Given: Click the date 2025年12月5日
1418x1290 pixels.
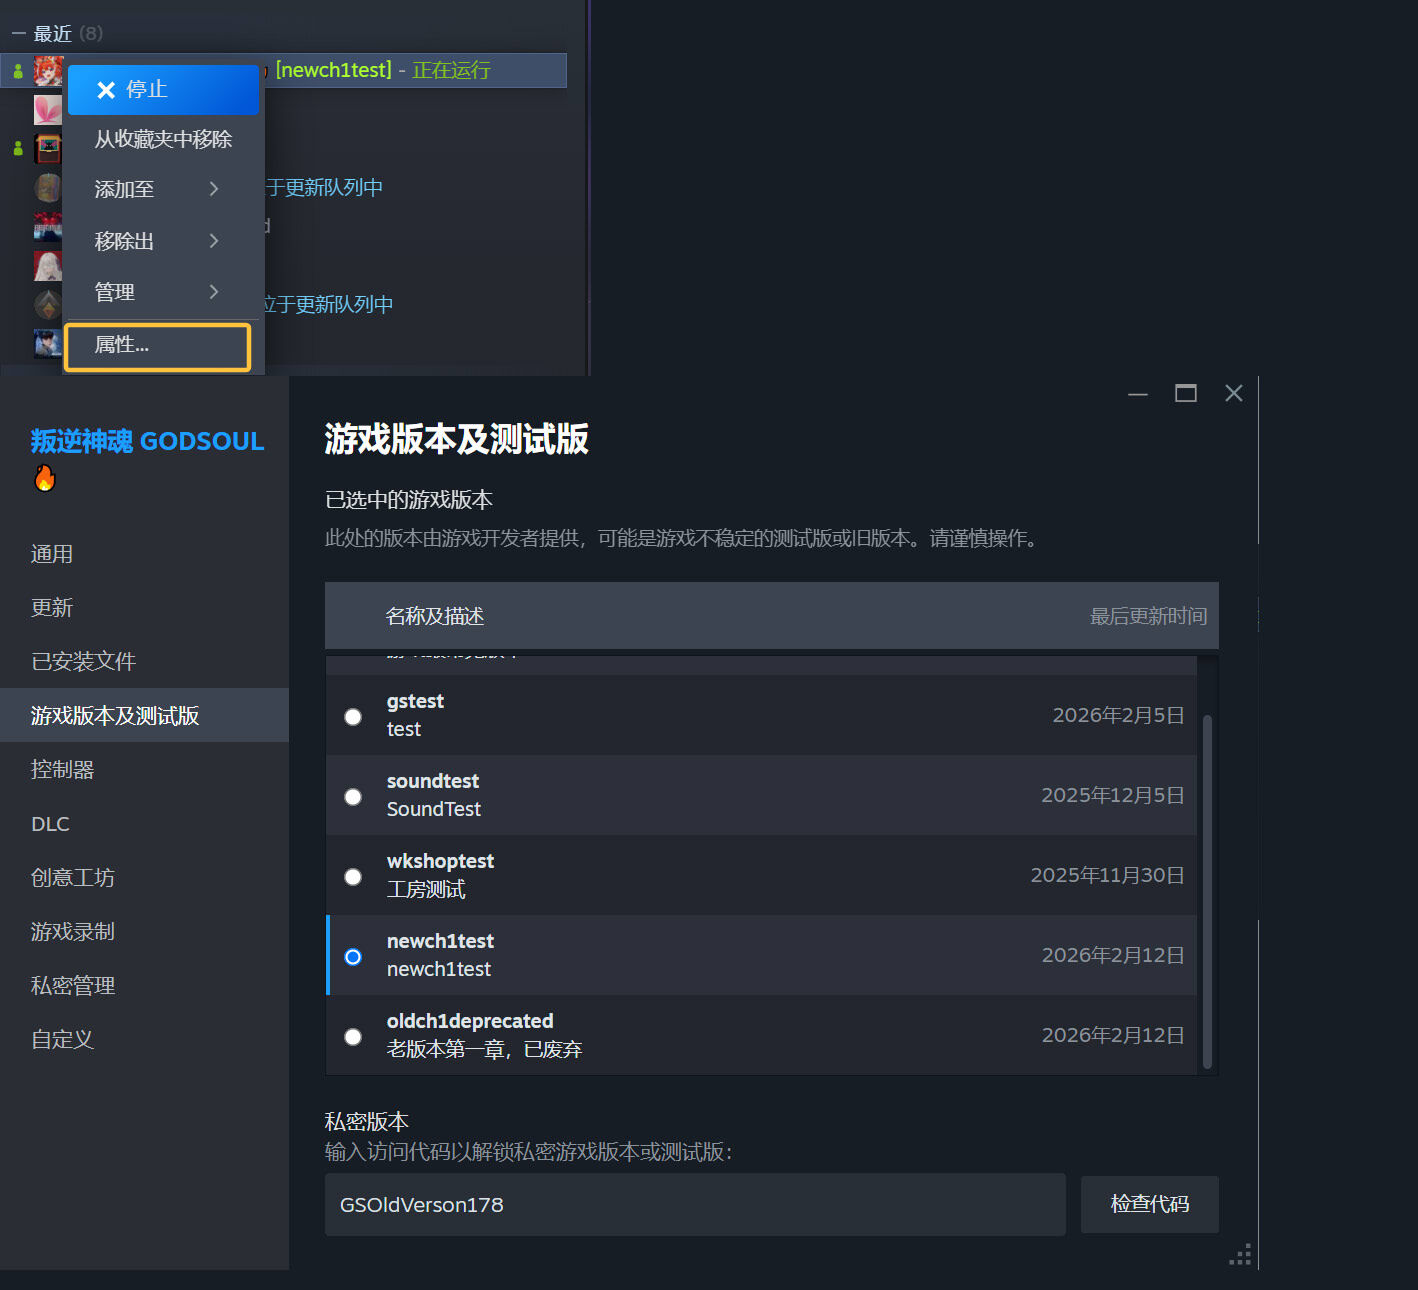Looking at the screenshot, I should 1113,795.
